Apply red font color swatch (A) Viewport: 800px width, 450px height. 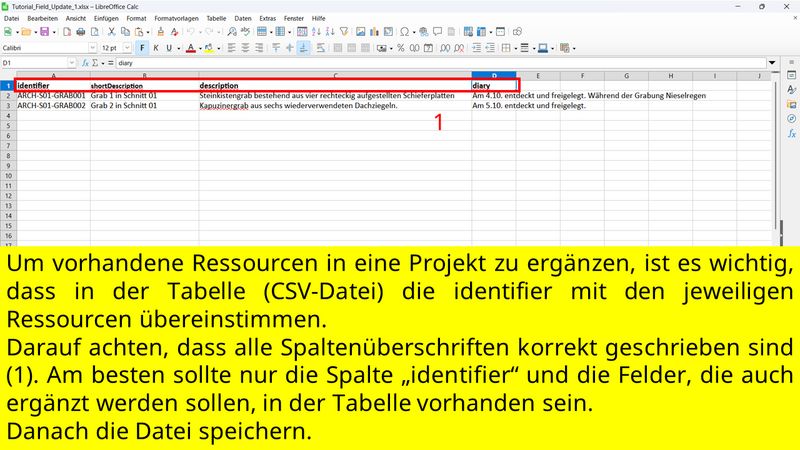tap(191, 48)
